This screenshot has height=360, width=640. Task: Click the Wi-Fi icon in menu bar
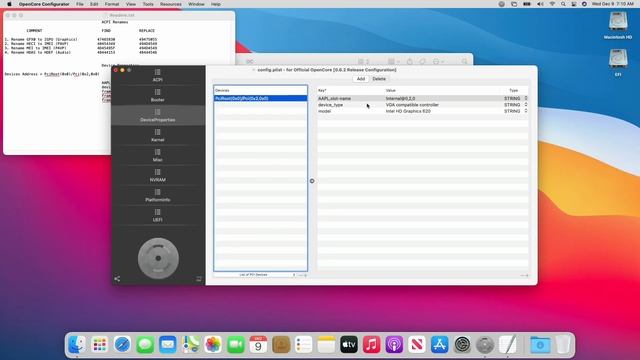(x=552, y=4)
